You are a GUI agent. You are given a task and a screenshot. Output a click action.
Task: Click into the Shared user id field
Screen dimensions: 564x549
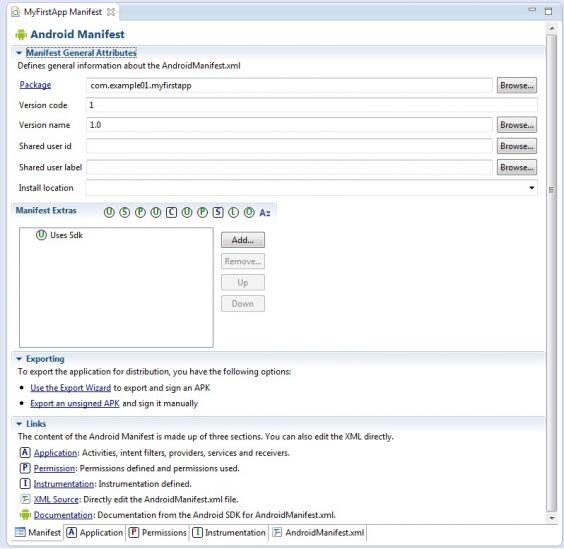[x=289, y=146]
